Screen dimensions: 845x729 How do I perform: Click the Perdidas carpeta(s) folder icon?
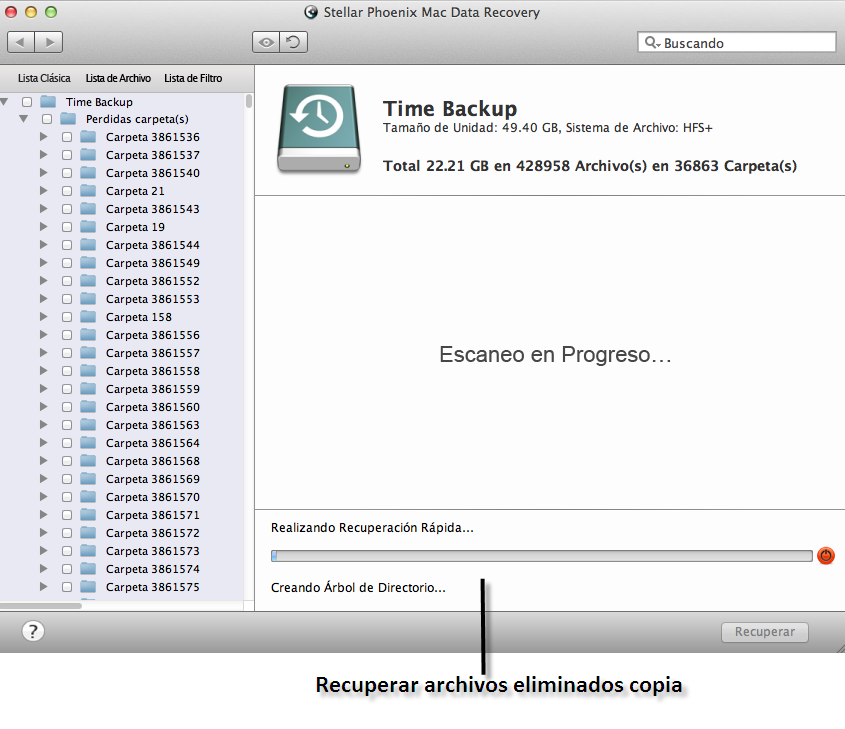coord(68,119)
